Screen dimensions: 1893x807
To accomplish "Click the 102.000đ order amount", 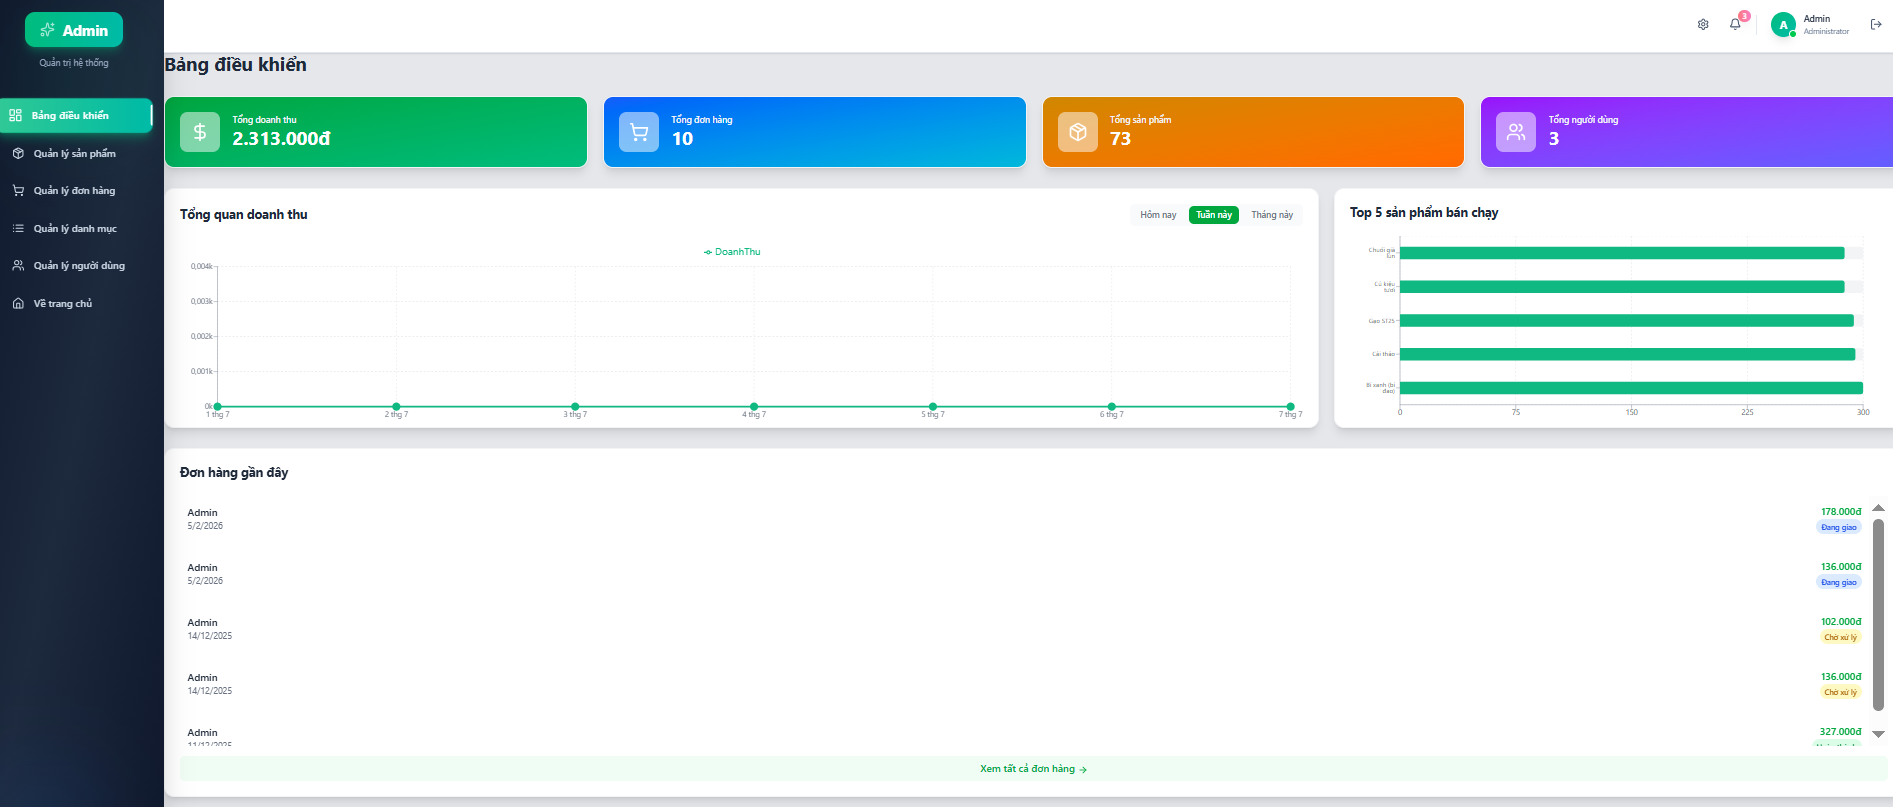I will [x=1841, y=621].
